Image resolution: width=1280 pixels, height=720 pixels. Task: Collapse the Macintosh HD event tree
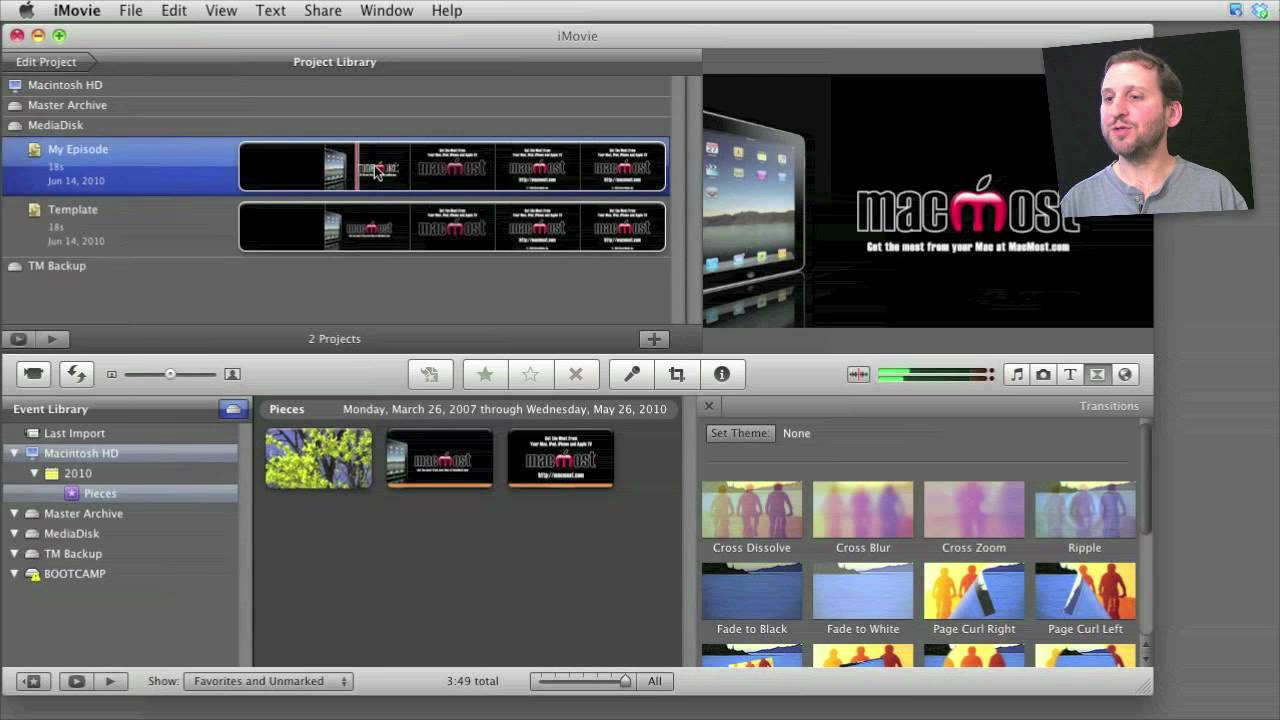[x=14, y=453]
